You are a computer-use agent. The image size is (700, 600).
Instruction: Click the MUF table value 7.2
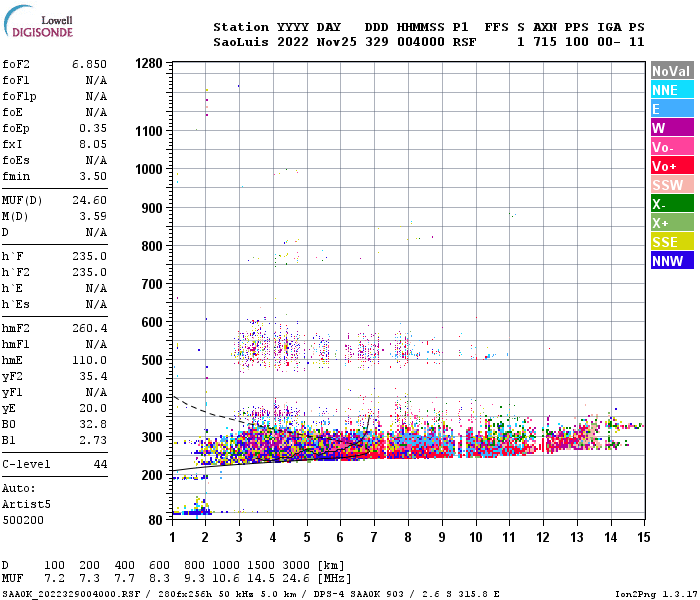(x=54, y=579)
